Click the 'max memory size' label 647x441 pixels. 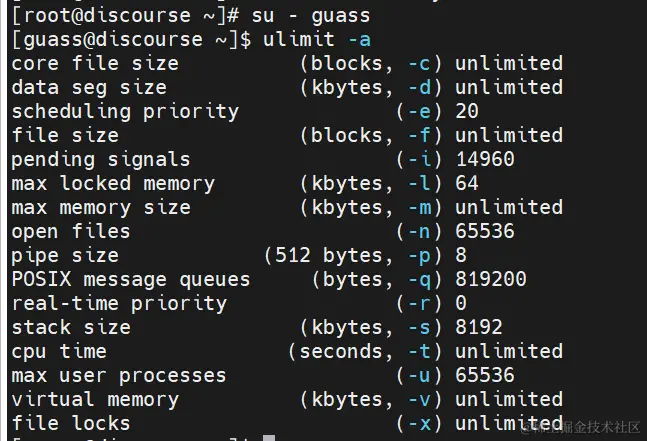(101, 208)
